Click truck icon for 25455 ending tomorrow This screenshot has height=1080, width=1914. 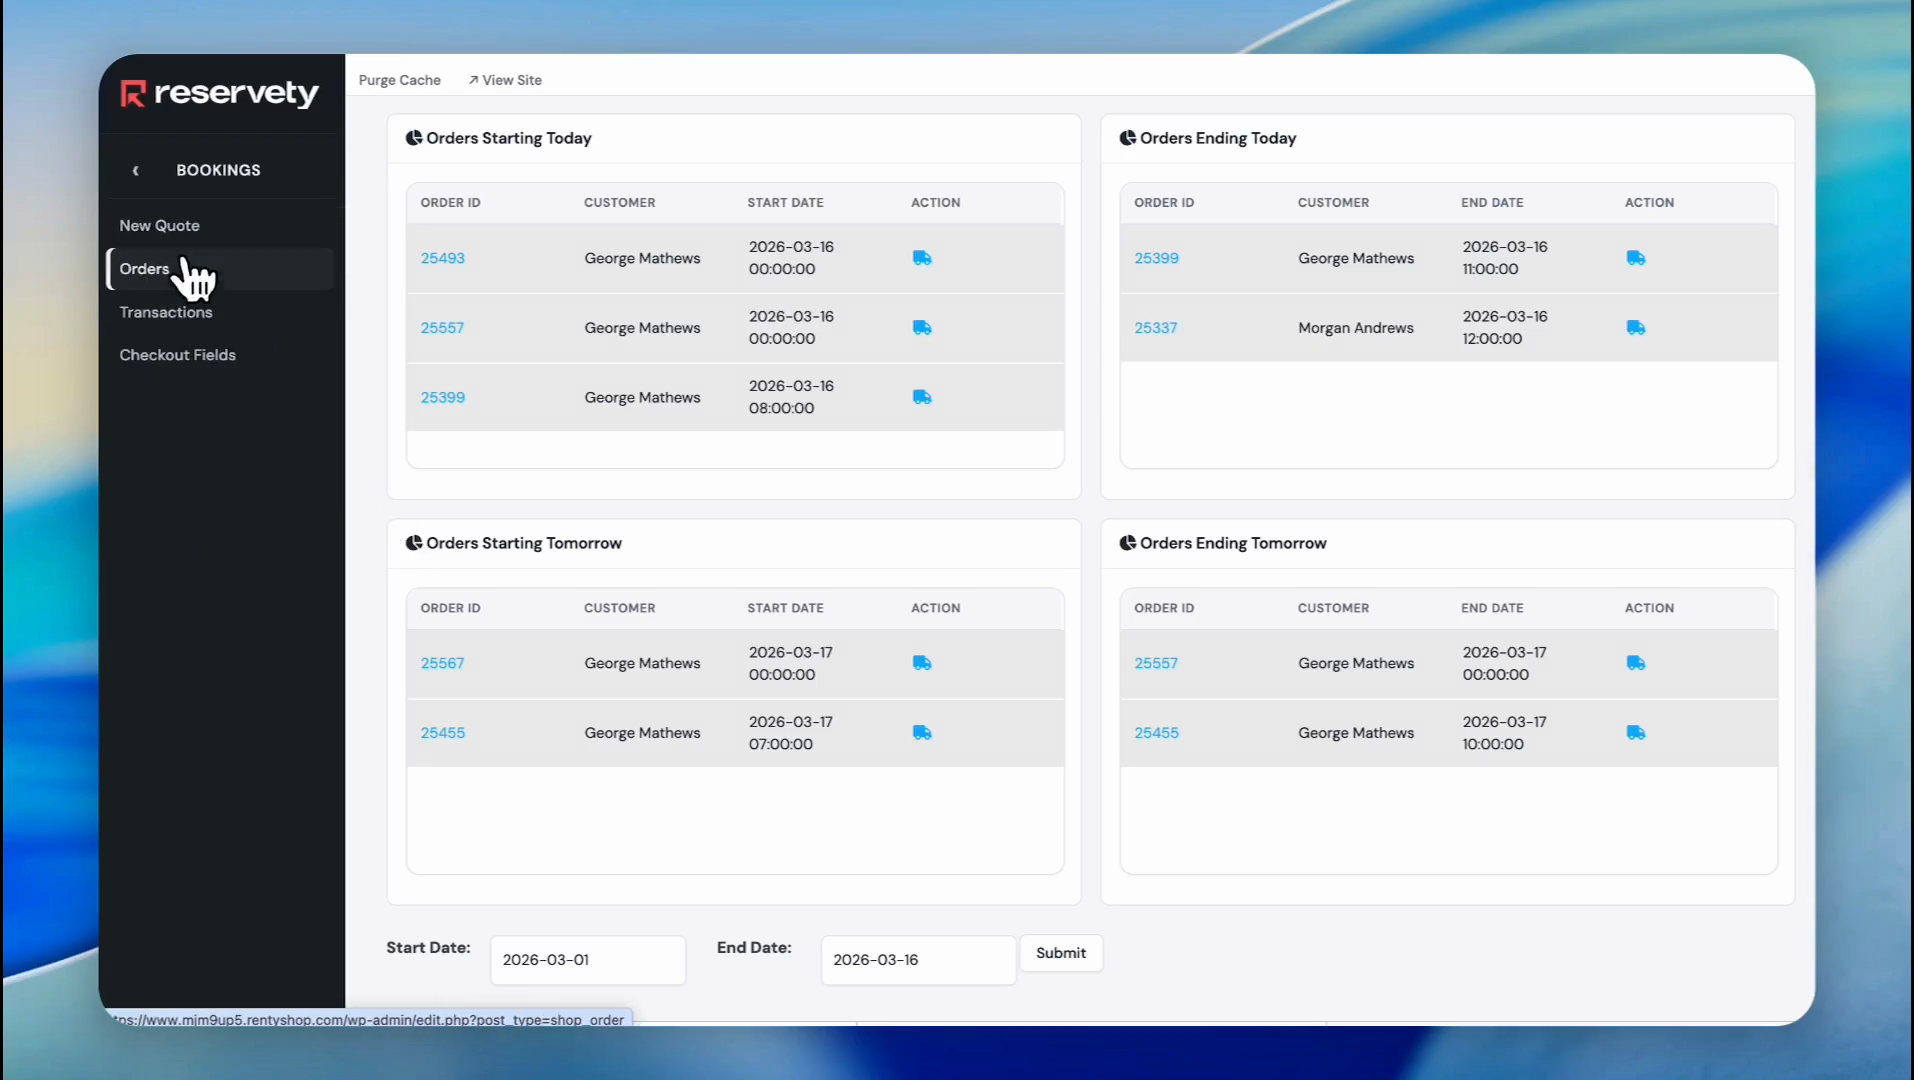tap(1636, 733)
